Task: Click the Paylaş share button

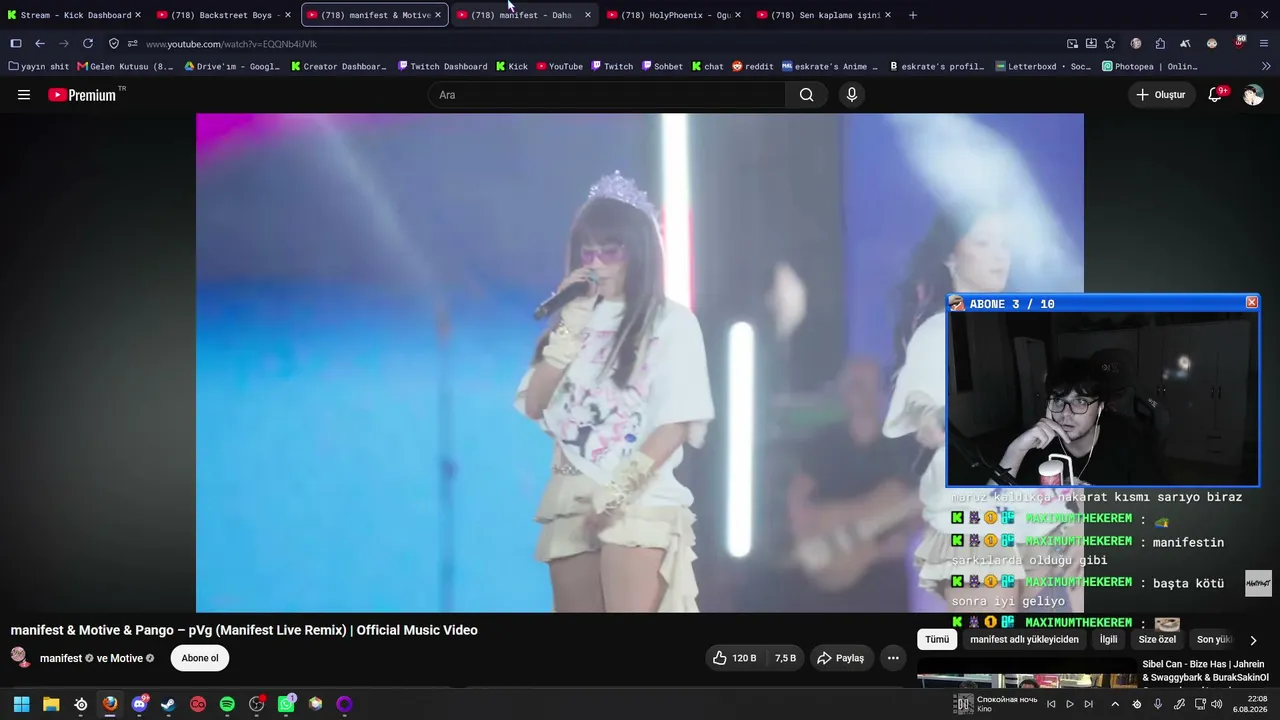Action: pyautogui.click(x=840, y=658)
